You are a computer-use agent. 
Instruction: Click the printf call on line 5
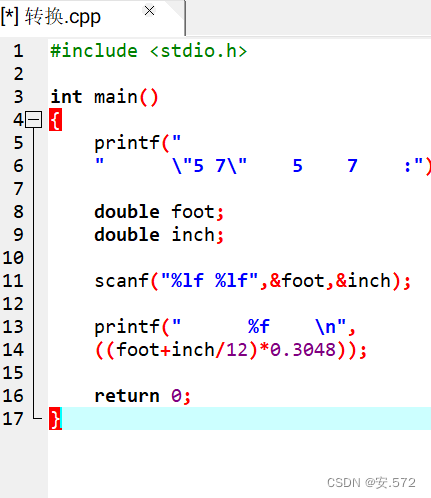coord(138,143)
